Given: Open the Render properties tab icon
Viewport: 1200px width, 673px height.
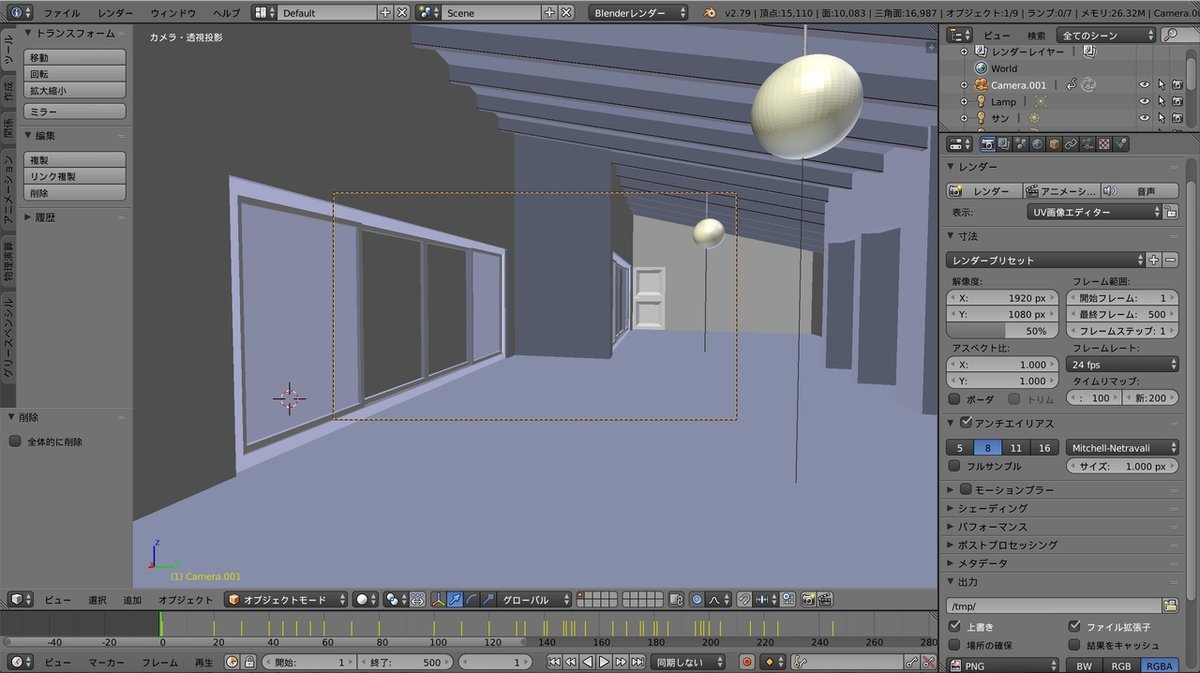Looking at the screenshot, I should click(x=988, y=144).
